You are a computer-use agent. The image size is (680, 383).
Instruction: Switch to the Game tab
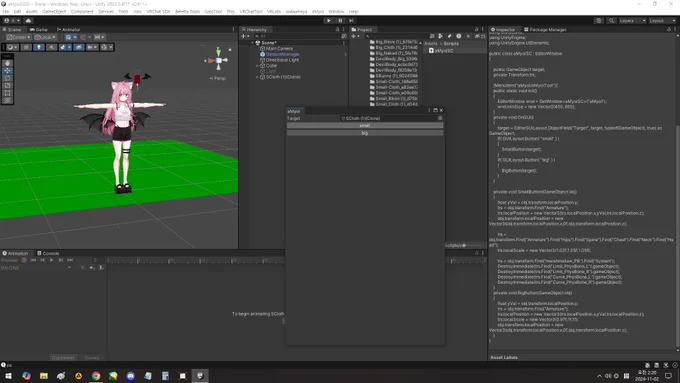(x=39, y=29)
